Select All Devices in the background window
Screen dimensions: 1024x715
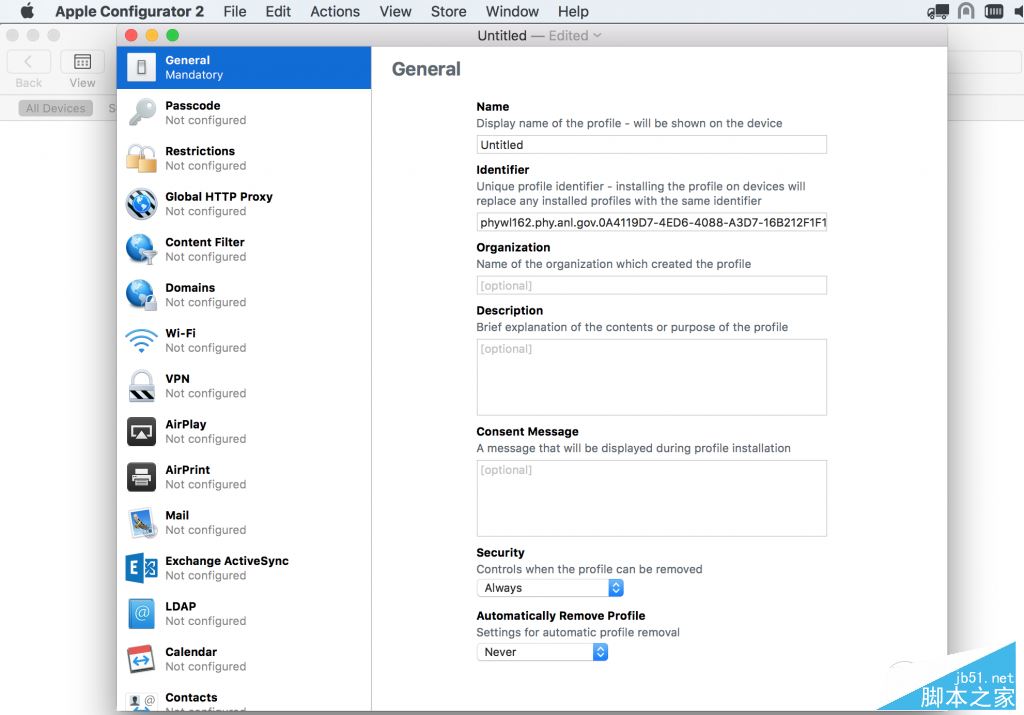point(56,108)
